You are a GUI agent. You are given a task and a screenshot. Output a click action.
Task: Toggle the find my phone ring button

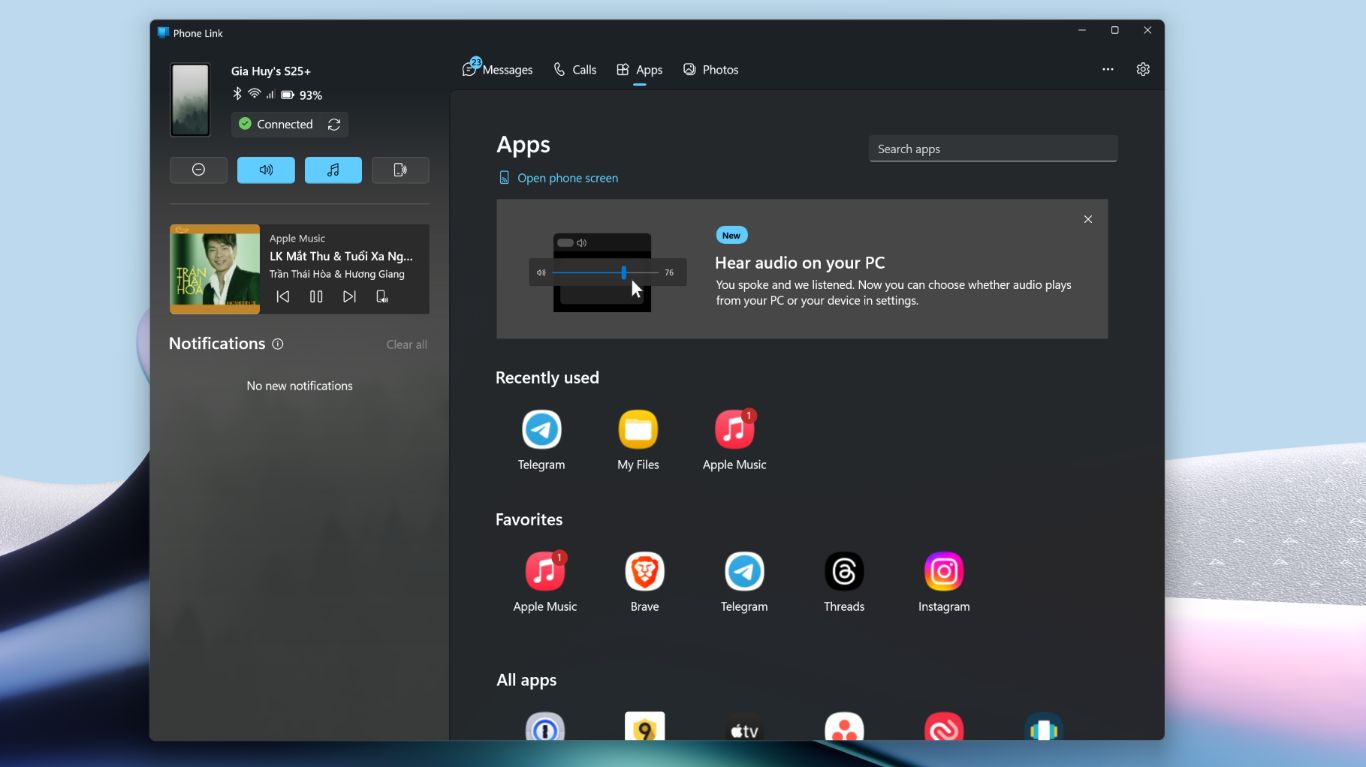[x=400, y=170]
